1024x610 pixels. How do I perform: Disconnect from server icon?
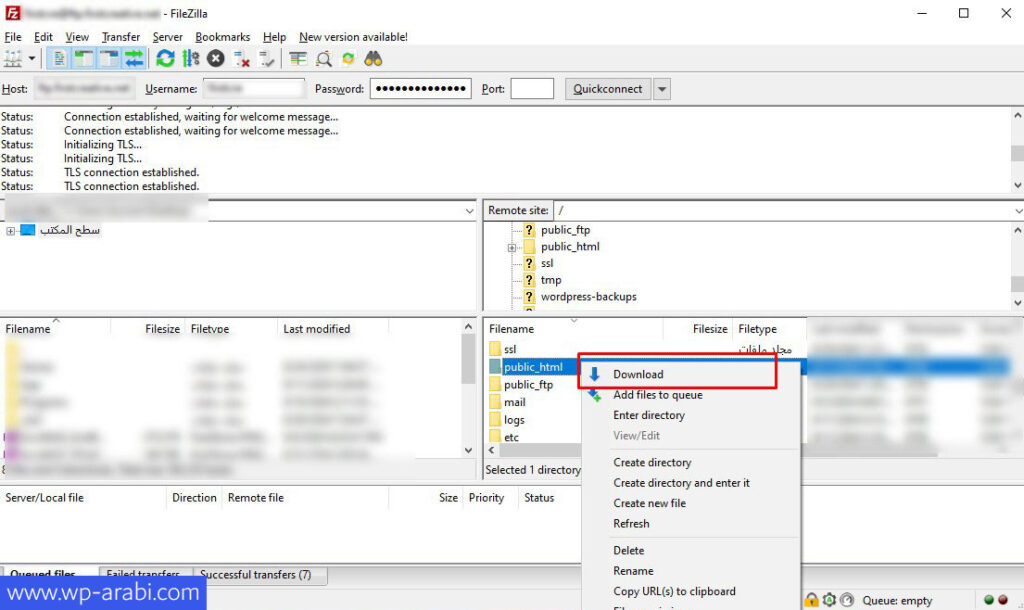click(241, 59)
